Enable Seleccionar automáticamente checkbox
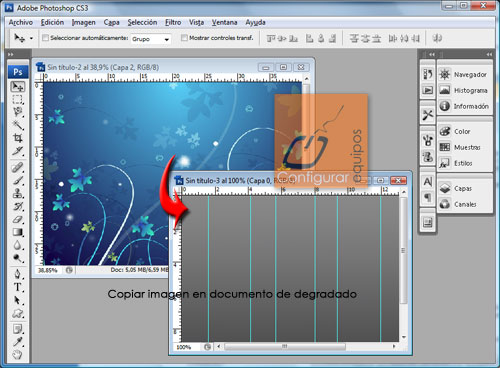The width and height of the screenshot is (500, 368). pyautogui.click(x=45, y=38)
